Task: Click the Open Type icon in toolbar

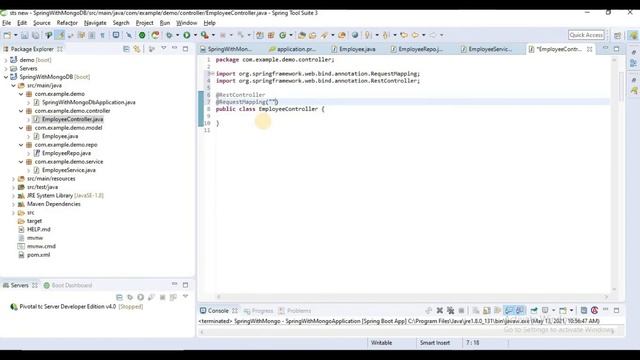Action: (302, 35)
